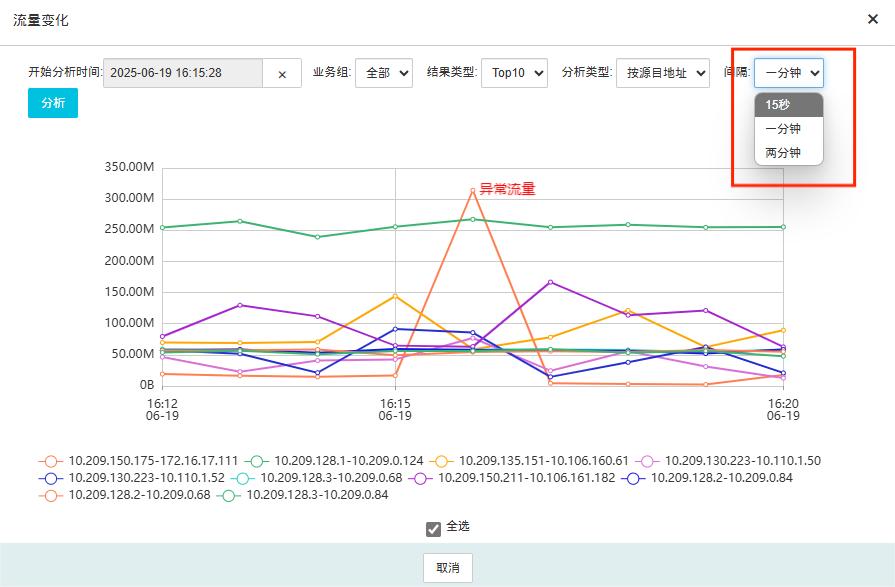Image resolution: width=895 pixels, height=587 pixels.
Task: Toggle legend 10.209.128.2-10.209.0.84
Action: point(707,478)
